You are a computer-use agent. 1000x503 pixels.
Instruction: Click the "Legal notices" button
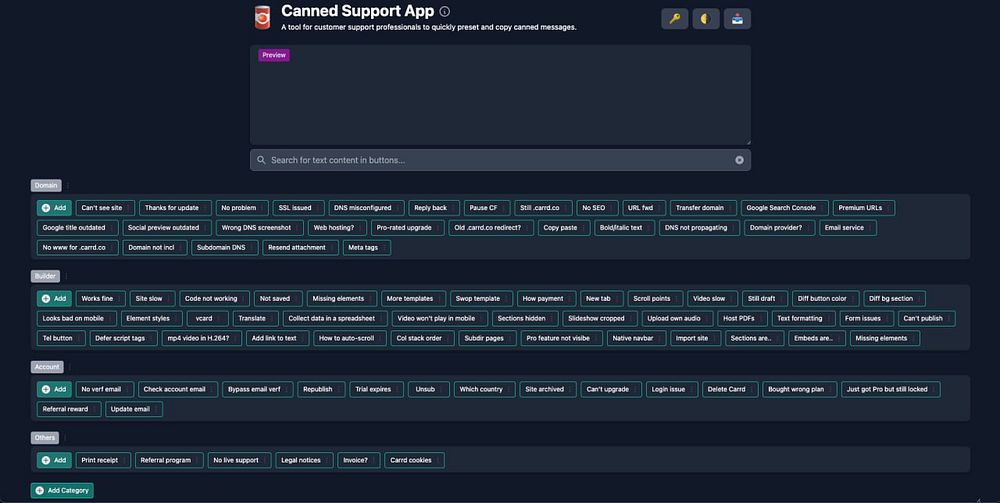[304, 460]
